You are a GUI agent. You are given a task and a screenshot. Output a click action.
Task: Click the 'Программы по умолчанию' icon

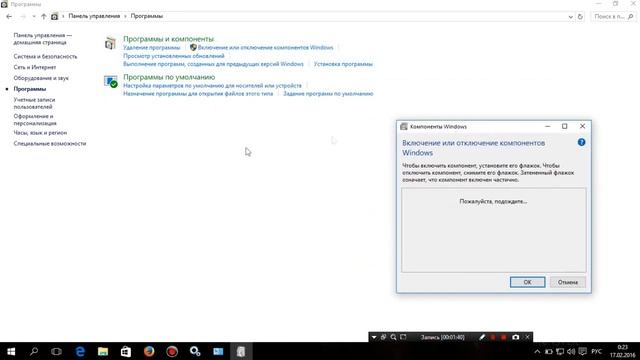tap(111, 81)
